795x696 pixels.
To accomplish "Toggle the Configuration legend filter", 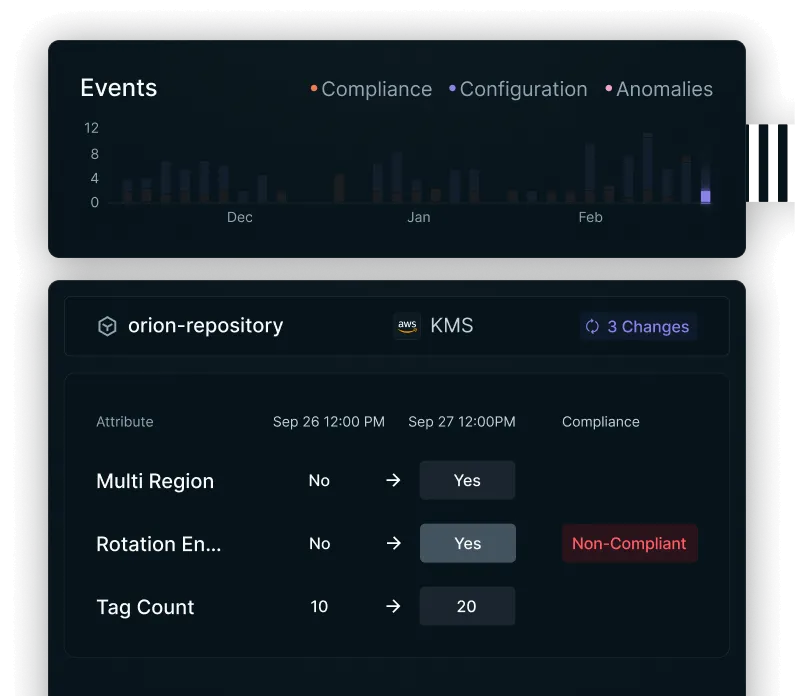I will coord(518,89).
